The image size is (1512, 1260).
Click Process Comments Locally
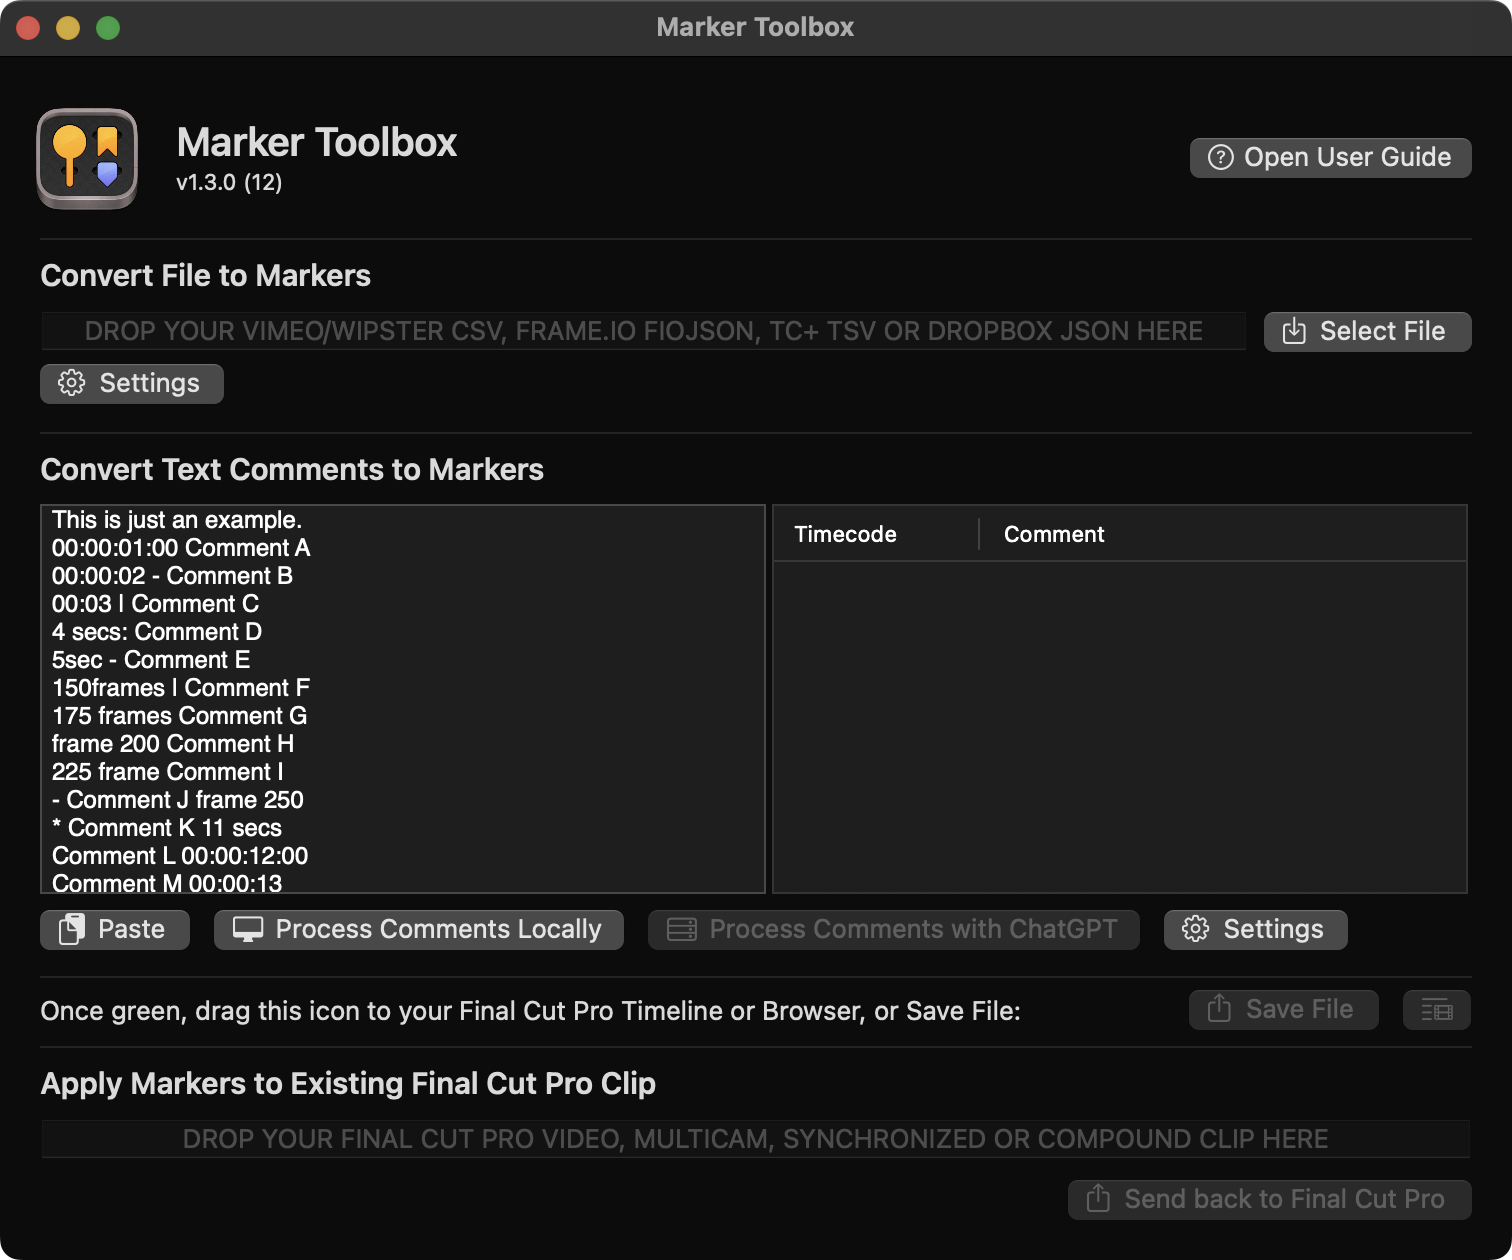pyautogui.click(x=419, y=930)
